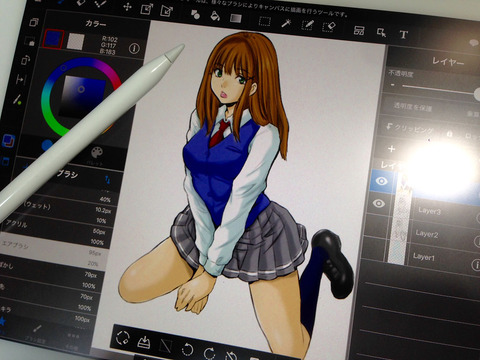Viewport: 480px width, 360px height.
Task: Tap rotate/reset view icon in bottom bar
Action: click(x=123, y=337)
